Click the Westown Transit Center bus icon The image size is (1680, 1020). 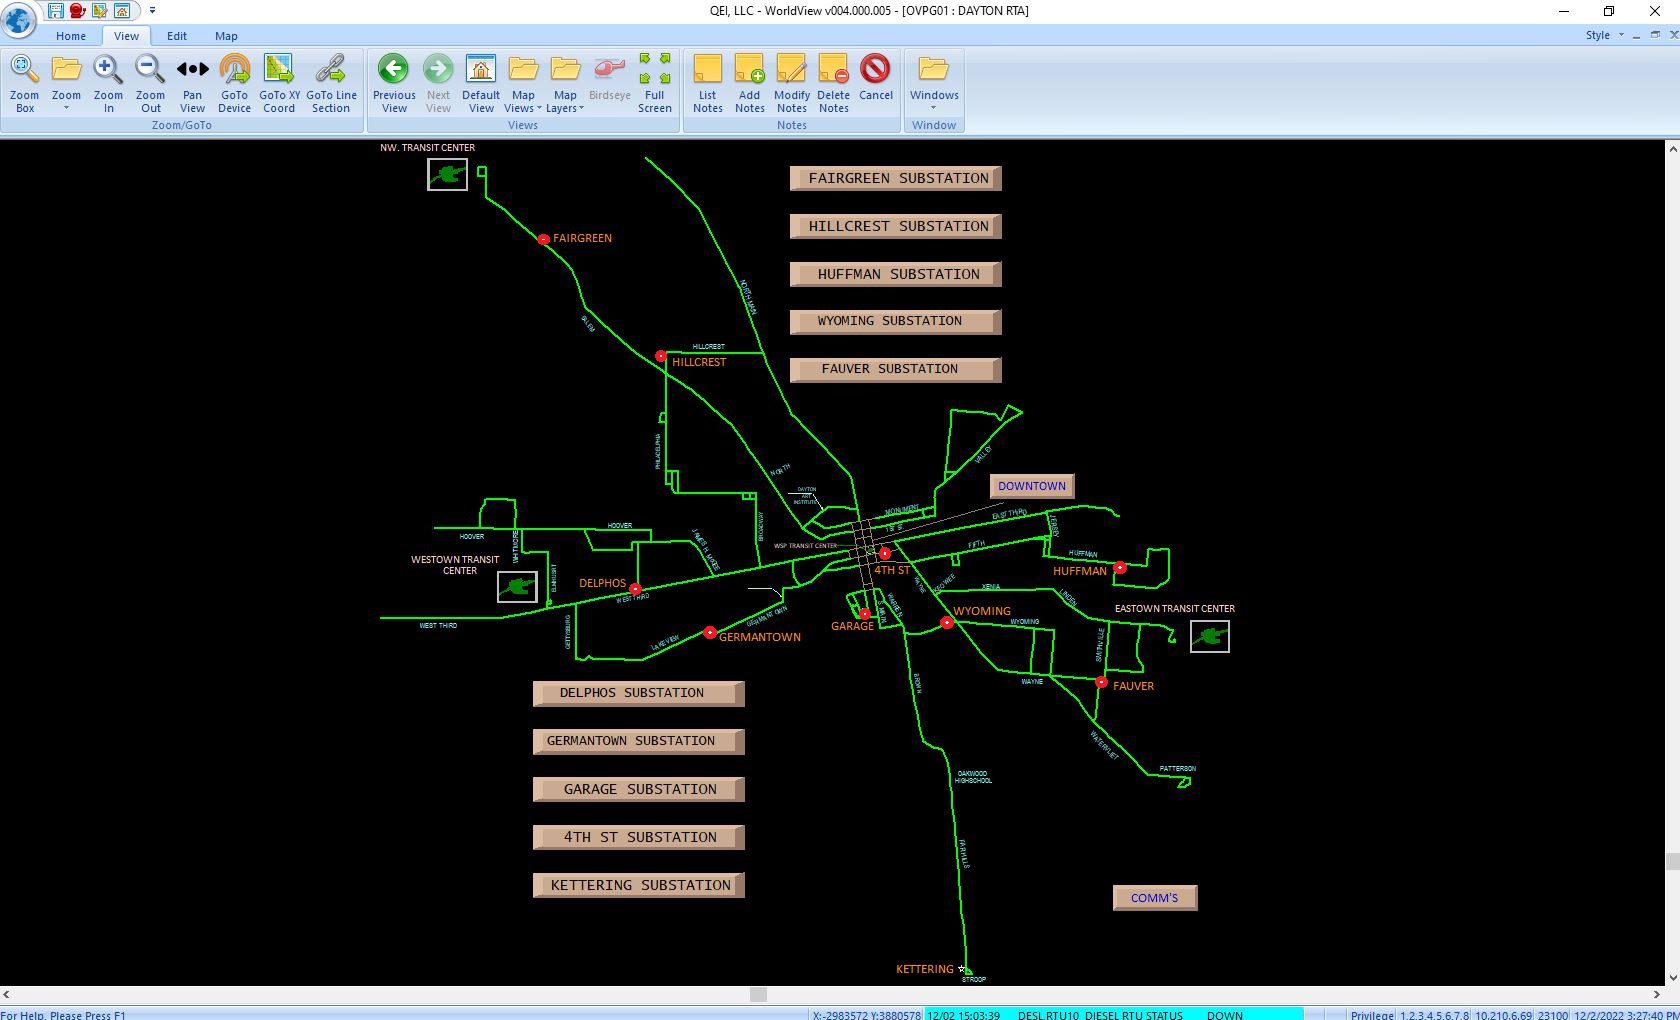point(517,586)
